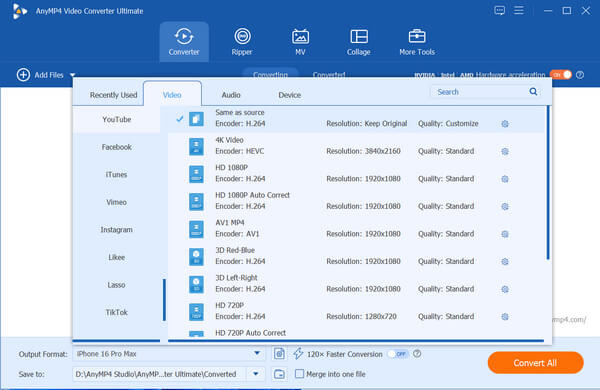Choose the HD 1080P Auto Correct preset
Viewport: 600px width, 390px height.
(356, 201)
